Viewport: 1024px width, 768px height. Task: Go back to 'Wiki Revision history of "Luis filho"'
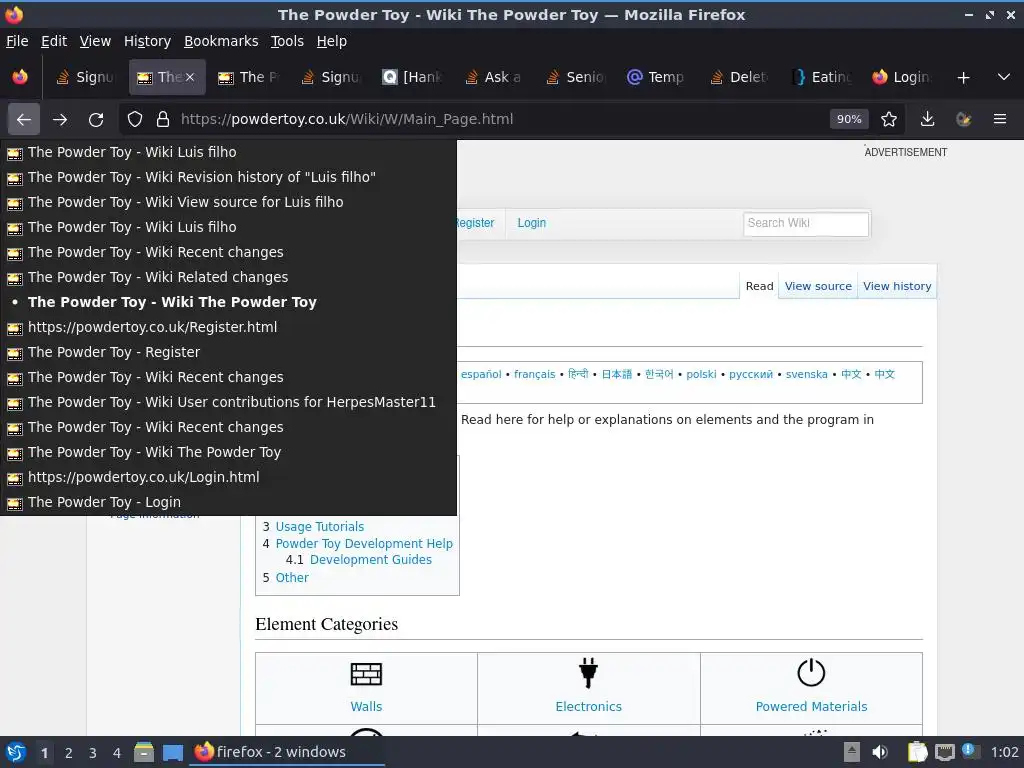pos(228,177)
